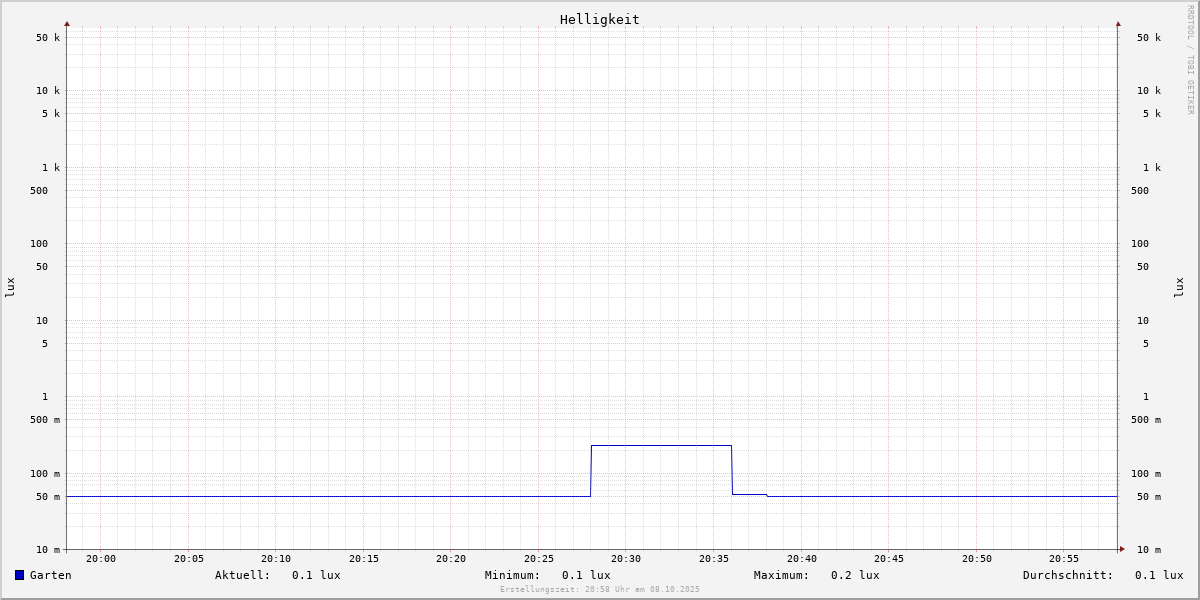The image size is (1200, 600).
Task: Click the 20:45 time axis label
Action: click(889, 559)
